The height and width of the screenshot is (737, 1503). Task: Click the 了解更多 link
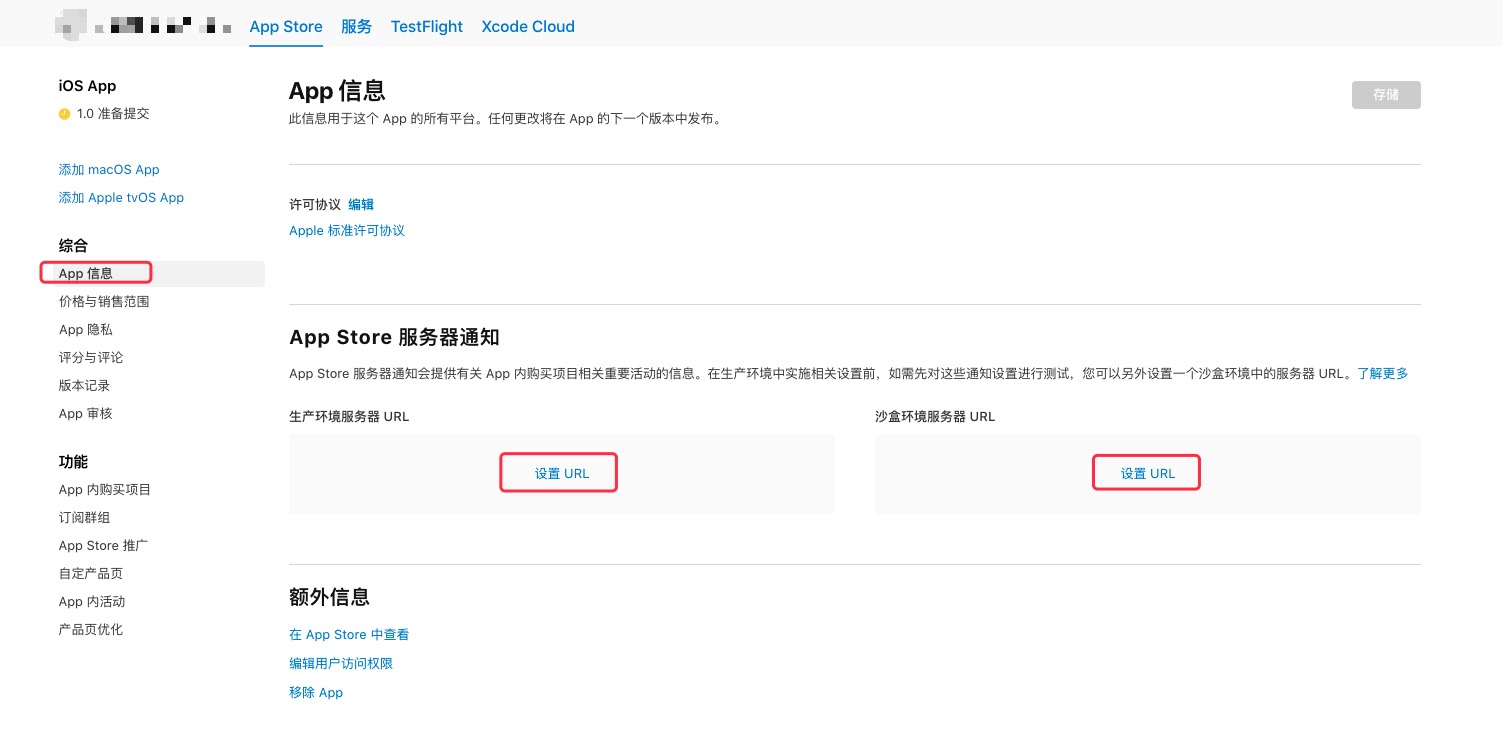[1383, 373]
